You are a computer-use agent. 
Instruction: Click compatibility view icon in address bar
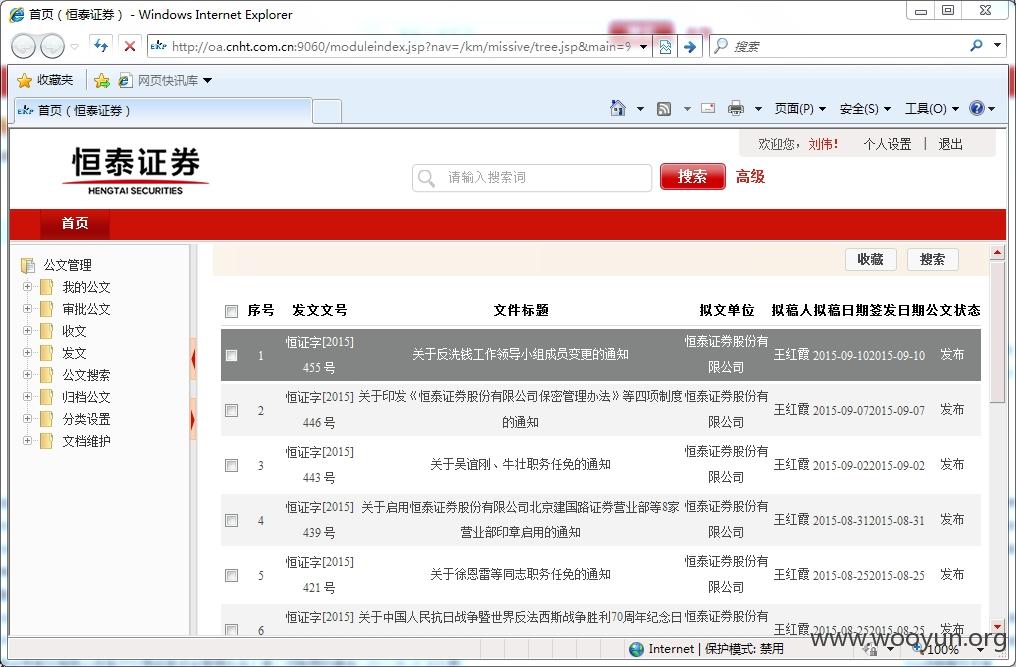pyautogui.click(x=665, y=46)
